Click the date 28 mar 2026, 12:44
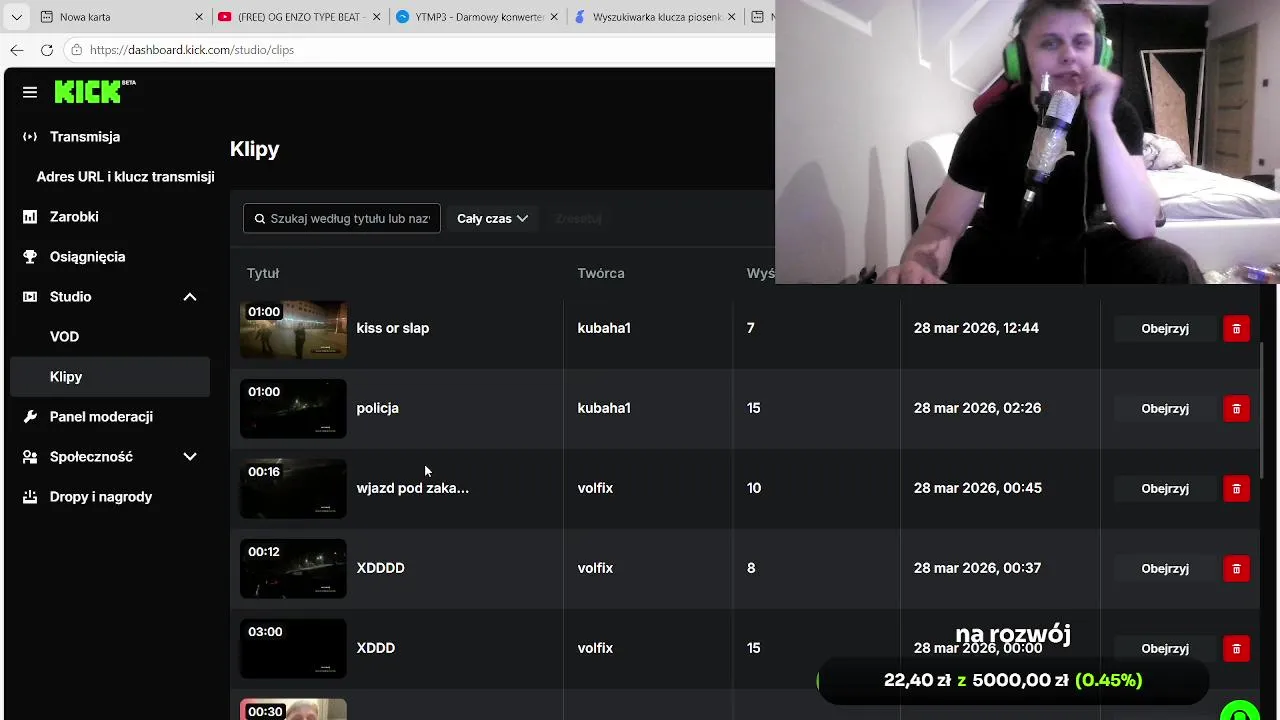Viewport: 1280px width, 720px height. [976, 328]
